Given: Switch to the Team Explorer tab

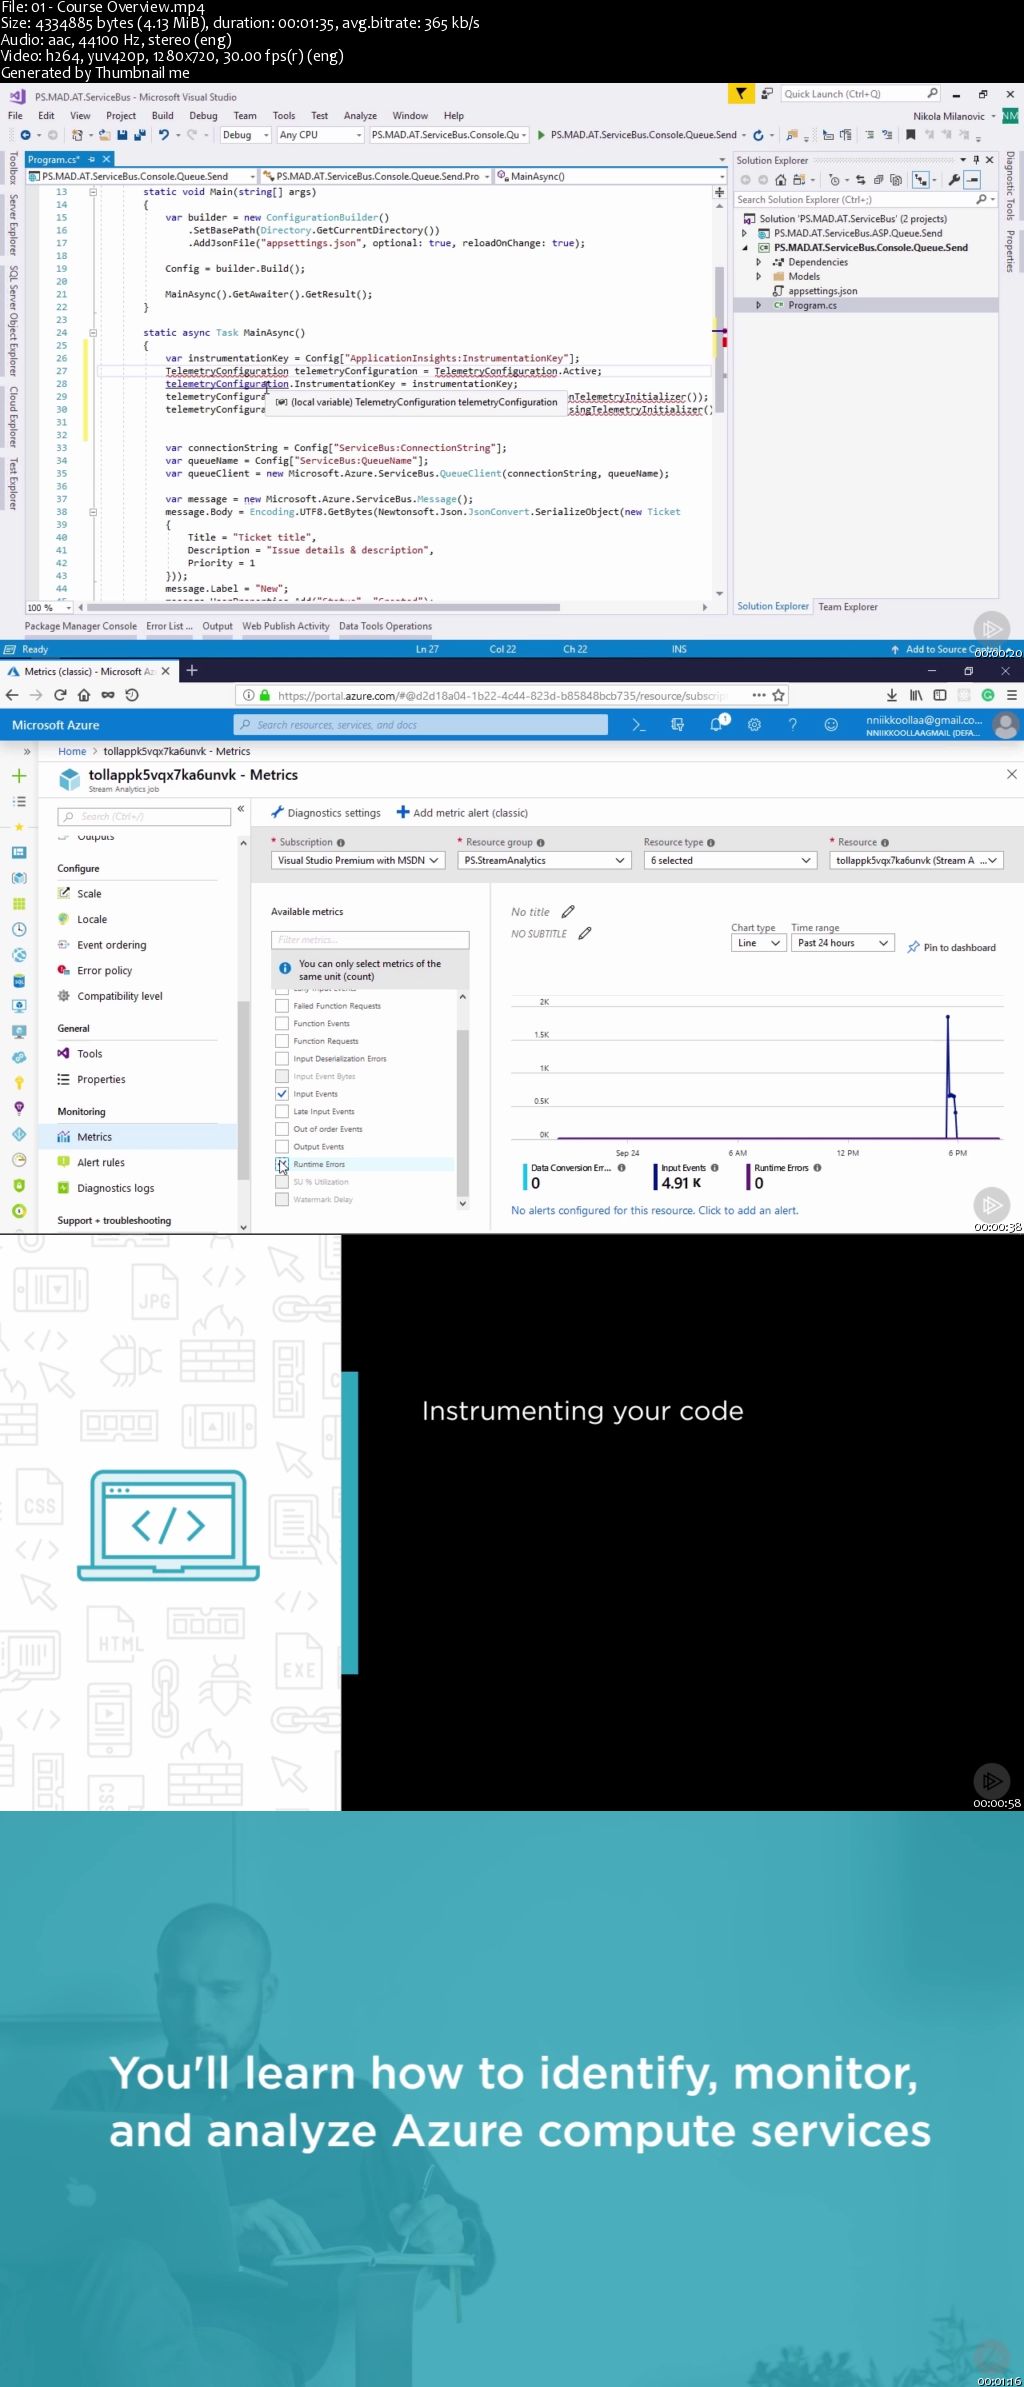Looking at the screenshot, I should coord(847,607).
